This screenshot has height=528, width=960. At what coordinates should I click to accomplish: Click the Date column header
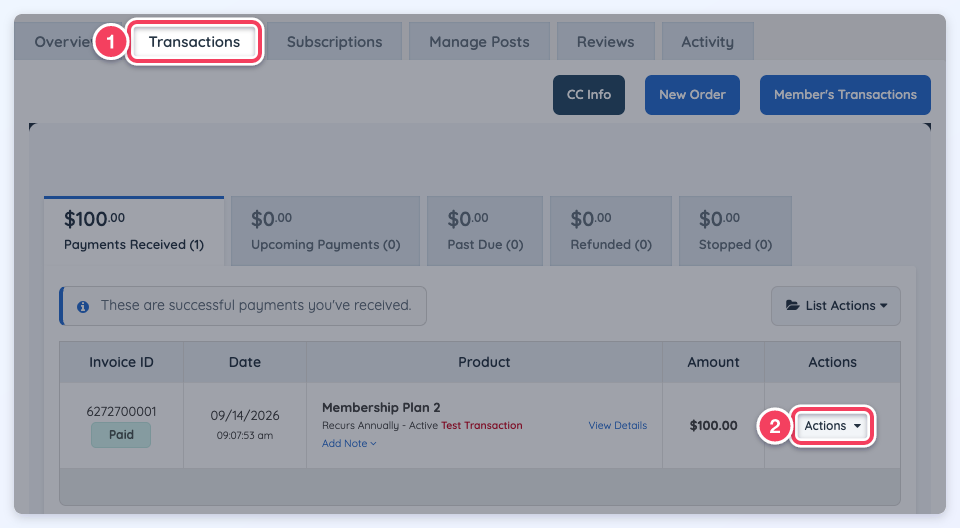click(245, 362)
